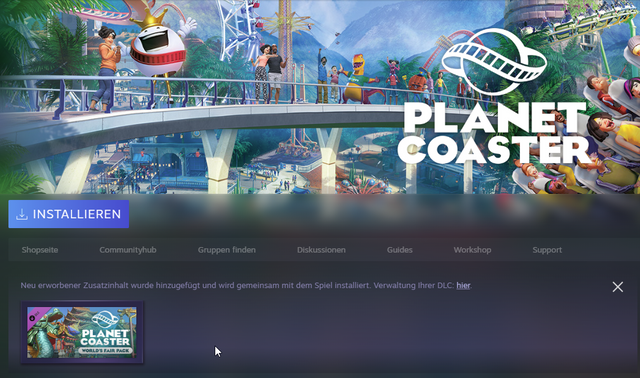Open the Shopseite tab

pyautogui.click(x=40, y=250)
